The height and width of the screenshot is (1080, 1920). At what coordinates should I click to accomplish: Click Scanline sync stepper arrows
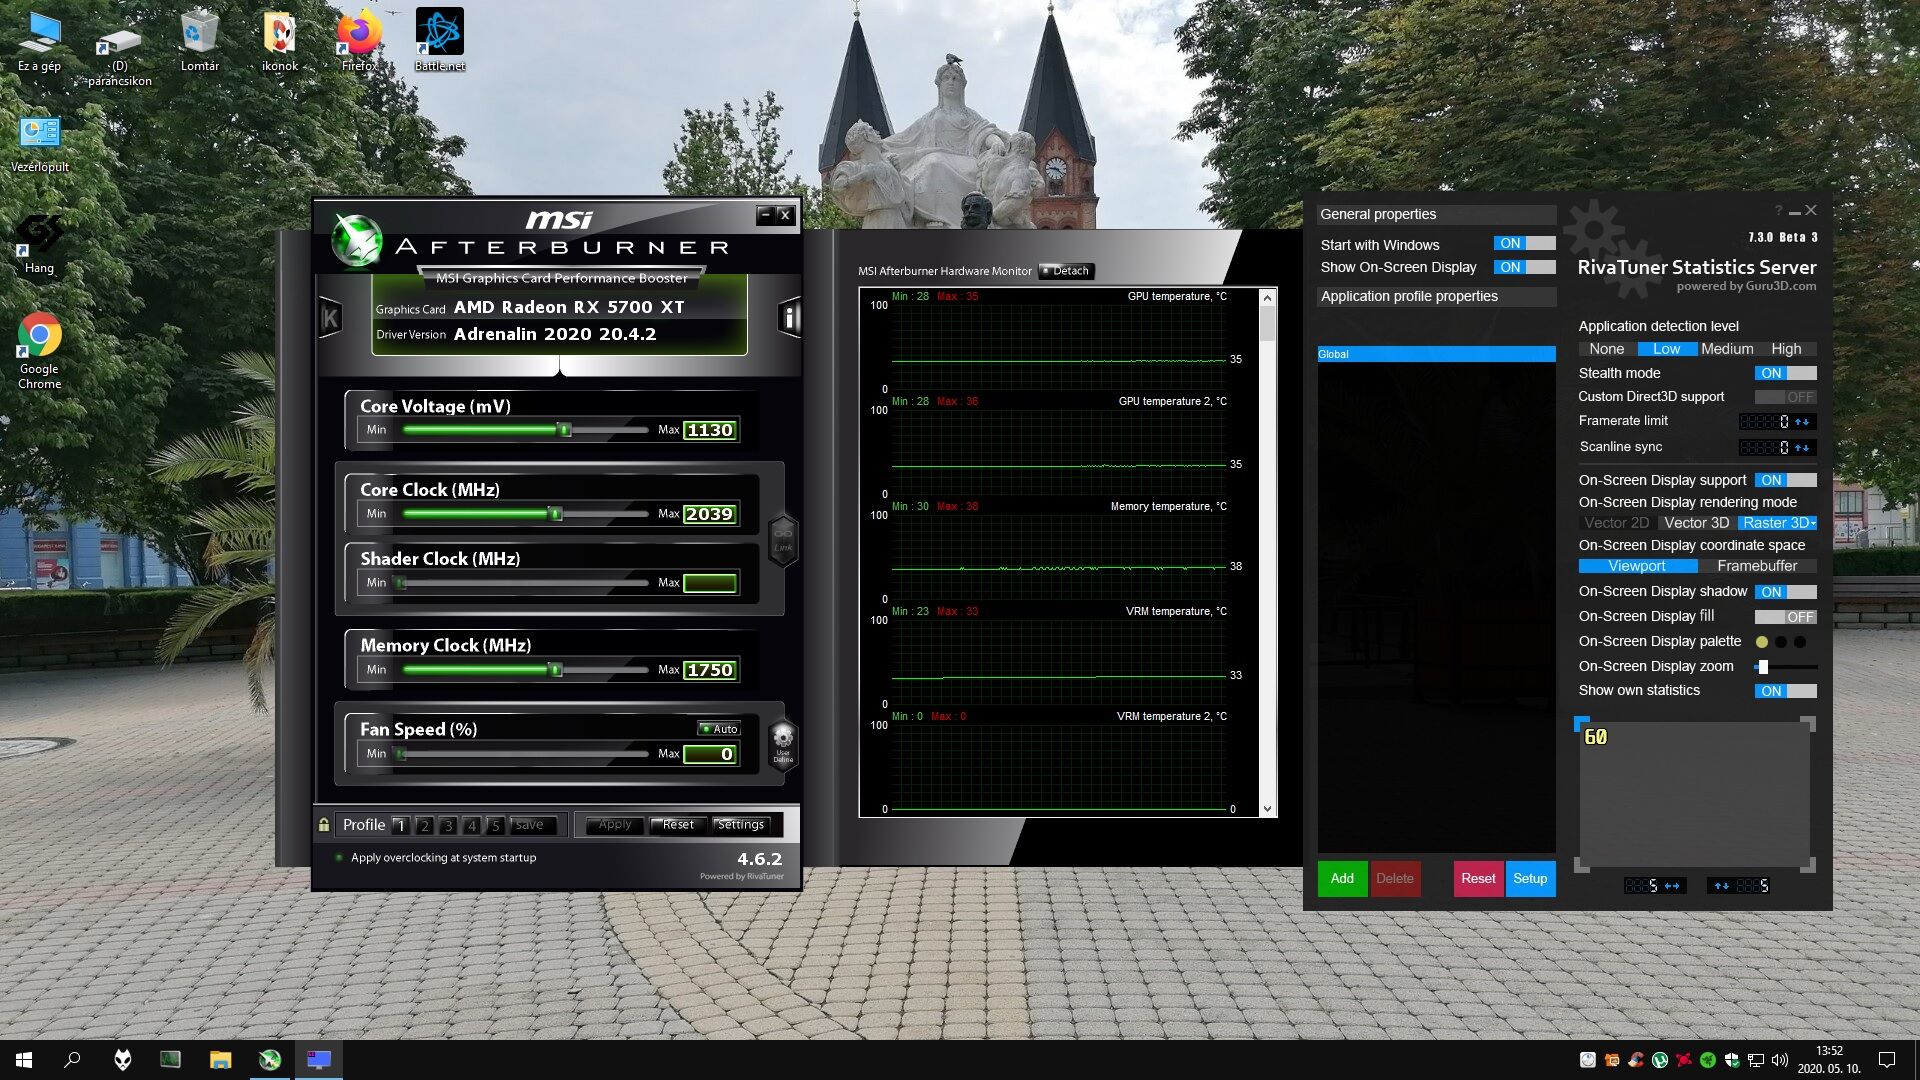pyautogui.click(x=1802, y=447)
